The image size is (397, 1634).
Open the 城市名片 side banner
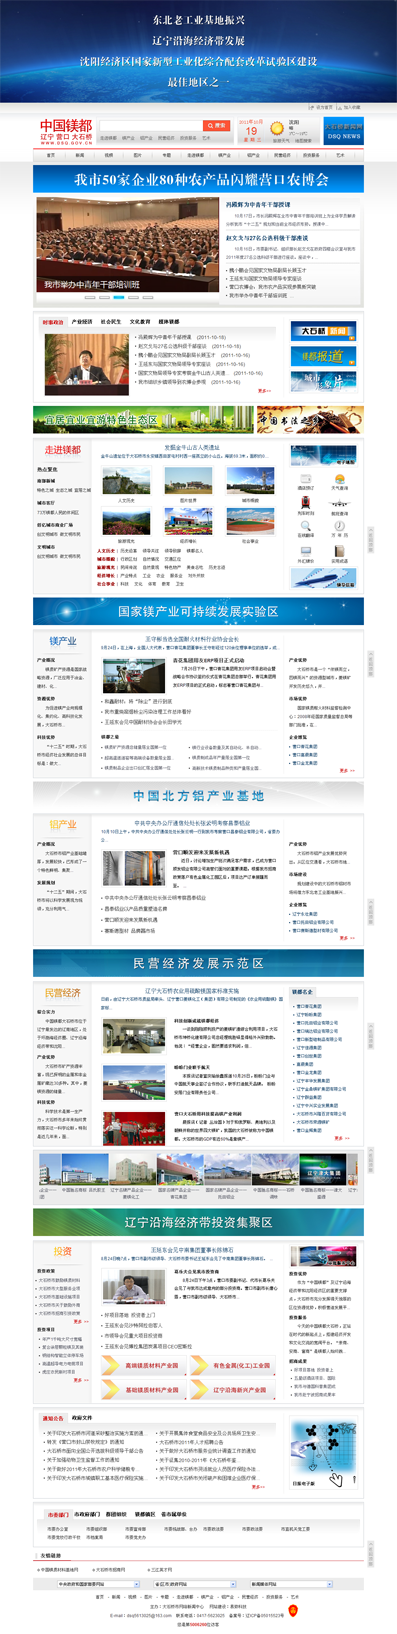(322, 380)
